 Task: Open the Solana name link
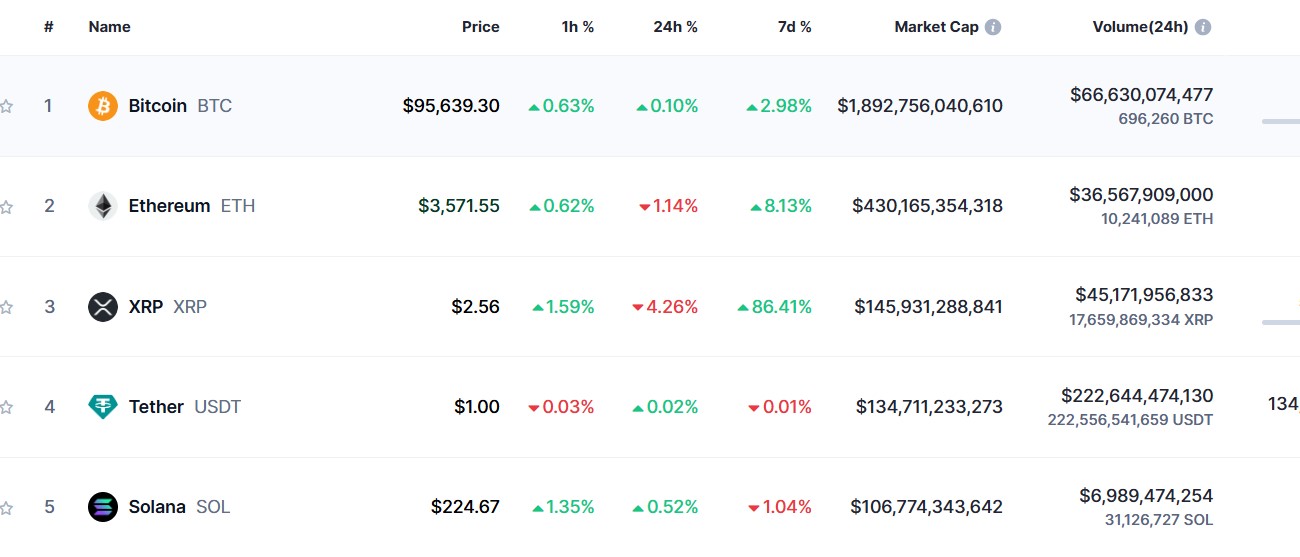[157, 507]
